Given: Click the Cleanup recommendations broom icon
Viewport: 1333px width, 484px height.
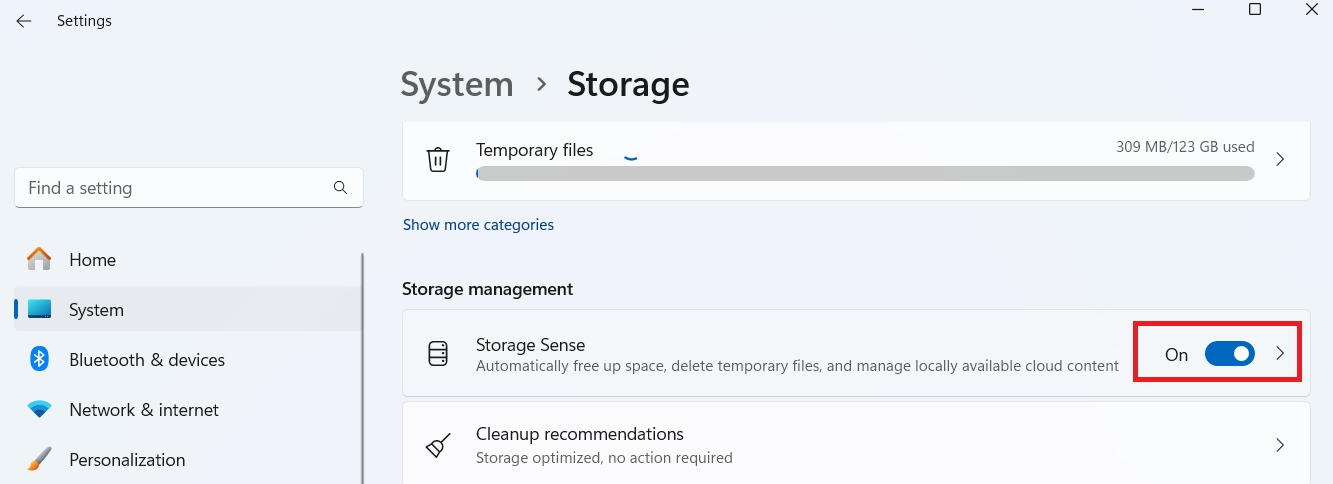Looking at the screenshot, I should point(438,445).
